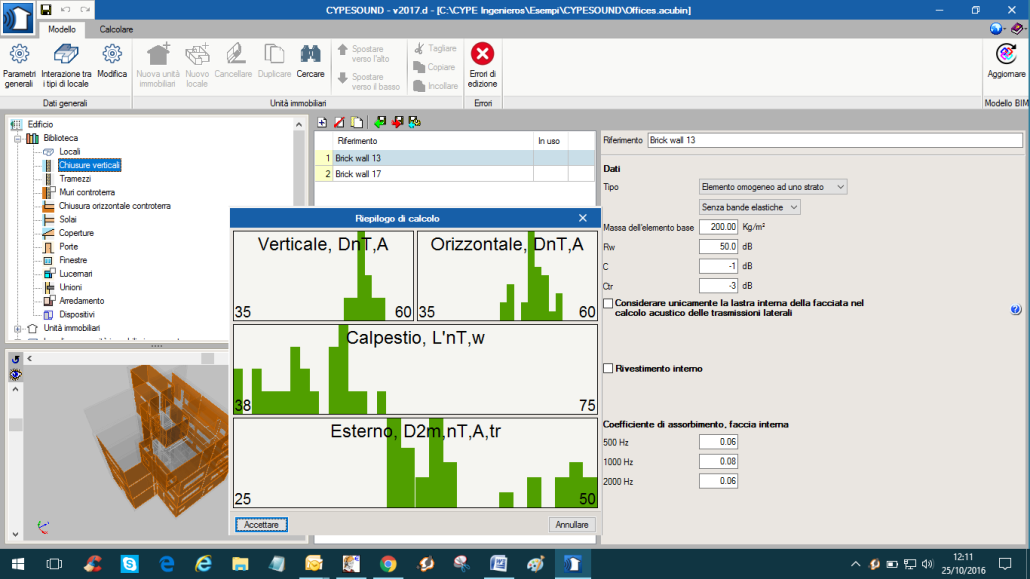Select Muri controterra in library tree
The height and width of the screenshot is (579, 1030).
click(87, 193)
